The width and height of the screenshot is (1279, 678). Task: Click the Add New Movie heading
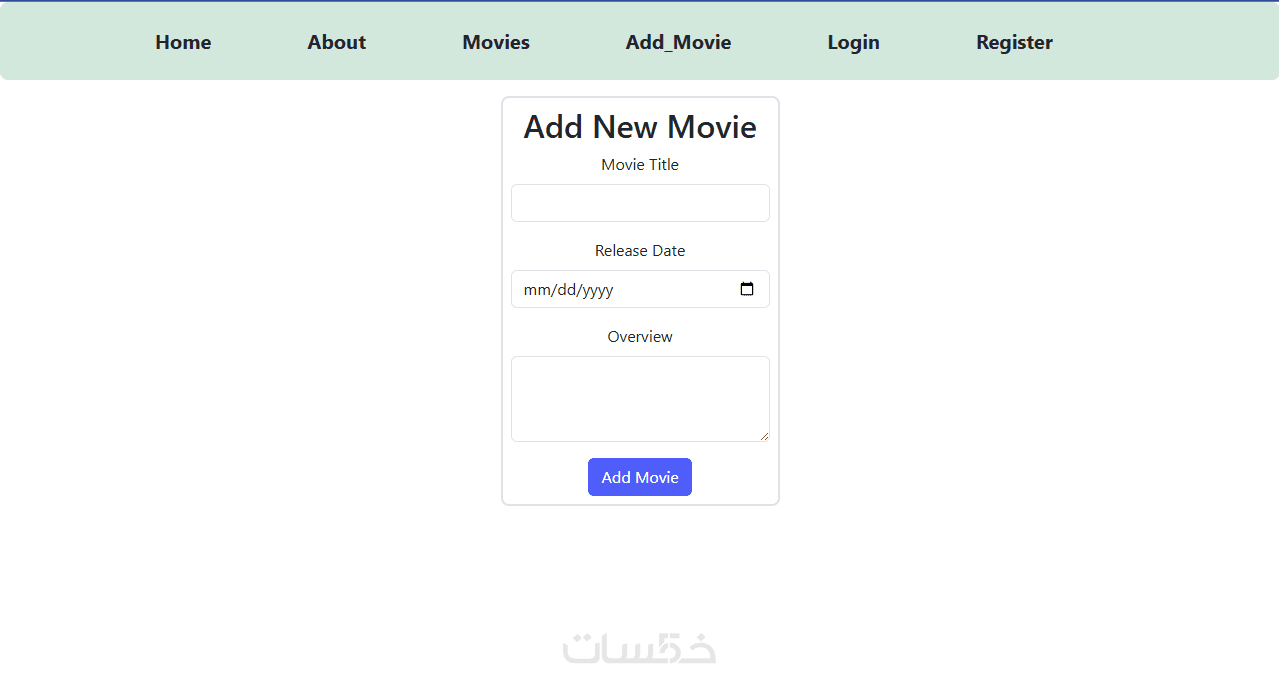[x=640, y=127]
